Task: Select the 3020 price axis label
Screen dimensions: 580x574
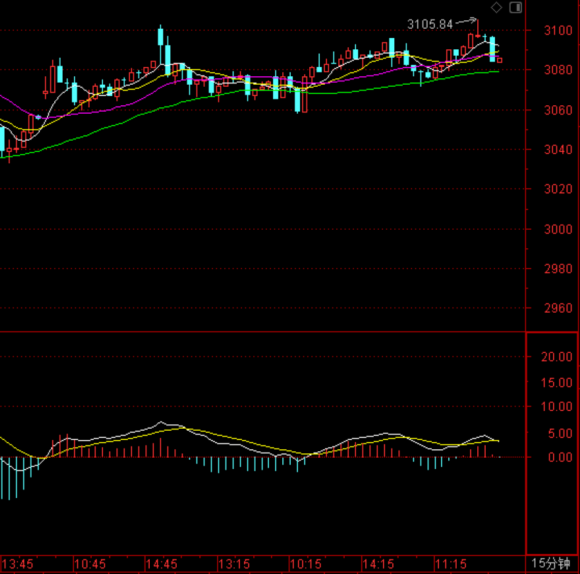Action: pos(558,189)
